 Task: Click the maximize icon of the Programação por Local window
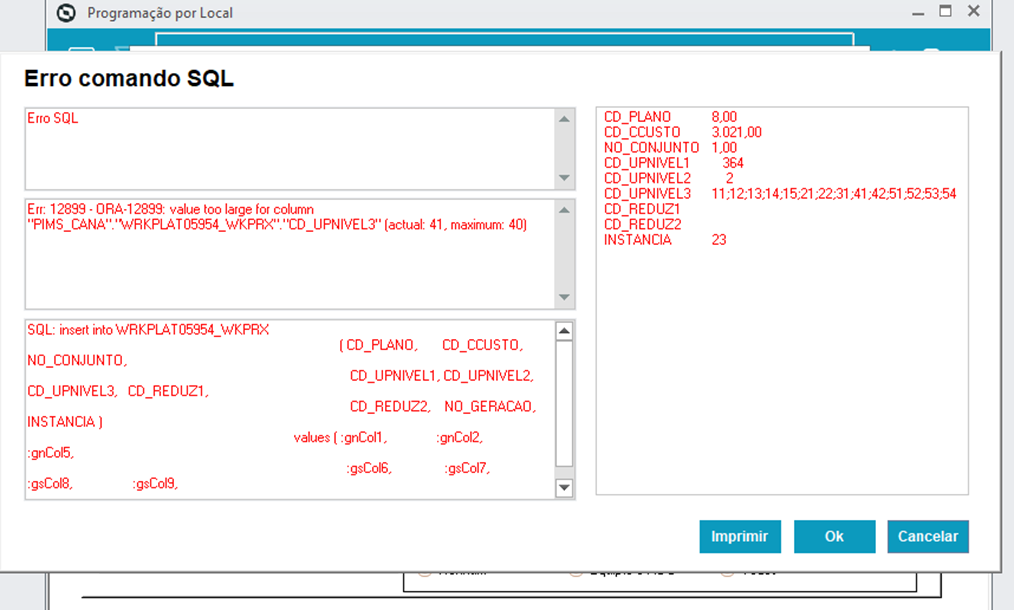(943, 12)
